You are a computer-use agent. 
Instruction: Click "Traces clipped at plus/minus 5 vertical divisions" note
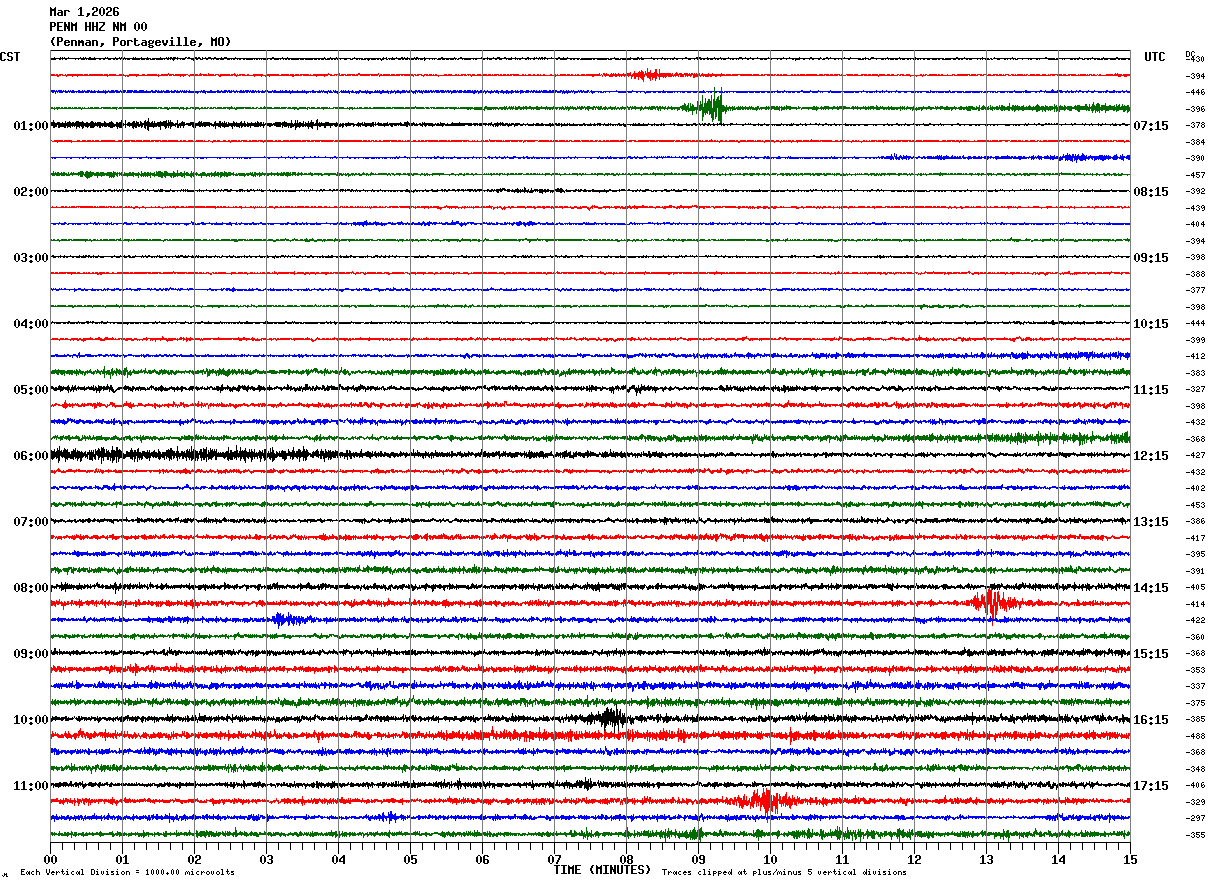(784, 873)
